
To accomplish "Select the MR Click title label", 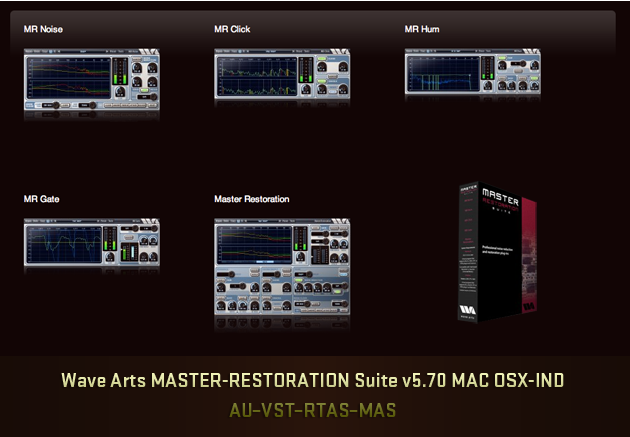I will click(x=233, y=29).
